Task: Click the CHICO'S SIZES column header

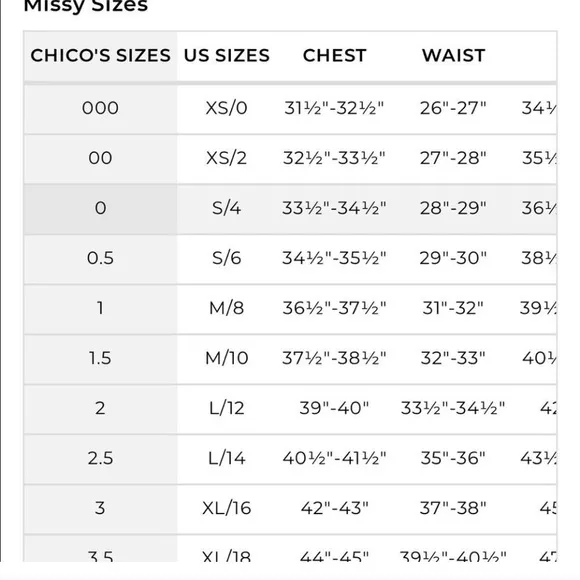Action: pos(100,56)
